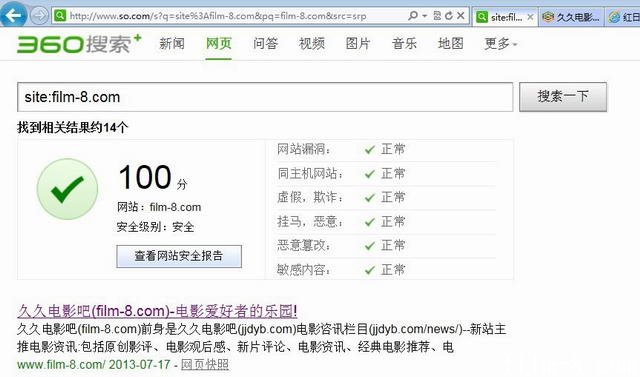Image resolution: width=640 pixels, height=377 pixels.
Task: Click the 360搜索 logo
Action: pos(79,44)
